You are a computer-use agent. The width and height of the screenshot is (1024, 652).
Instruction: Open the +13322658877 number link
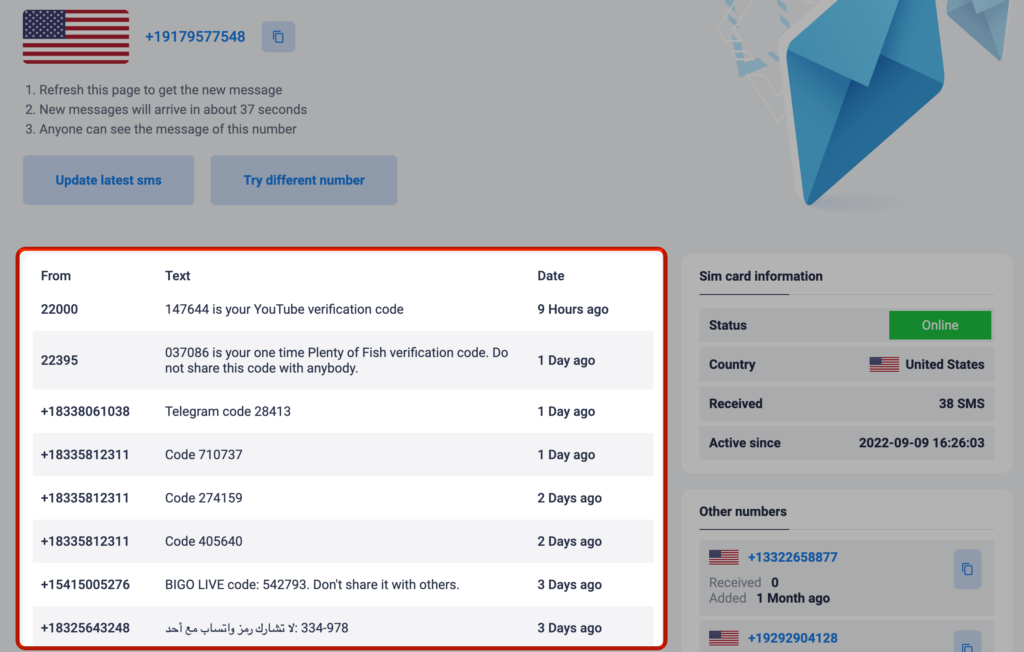point(792,557)
